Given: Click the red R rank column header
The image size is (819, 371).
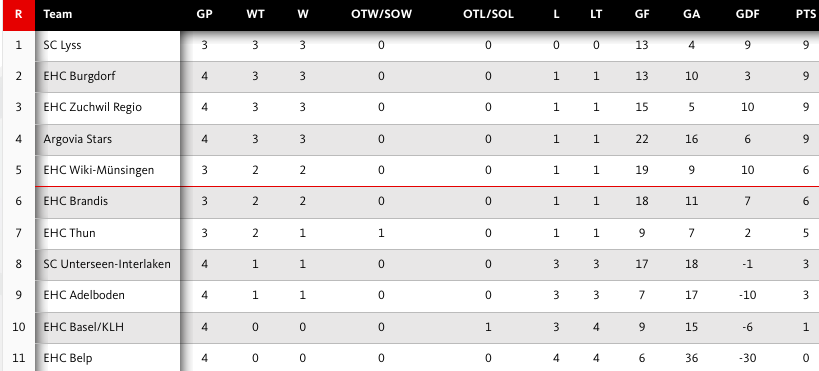Looking at the screenshot, I should 19,15.
